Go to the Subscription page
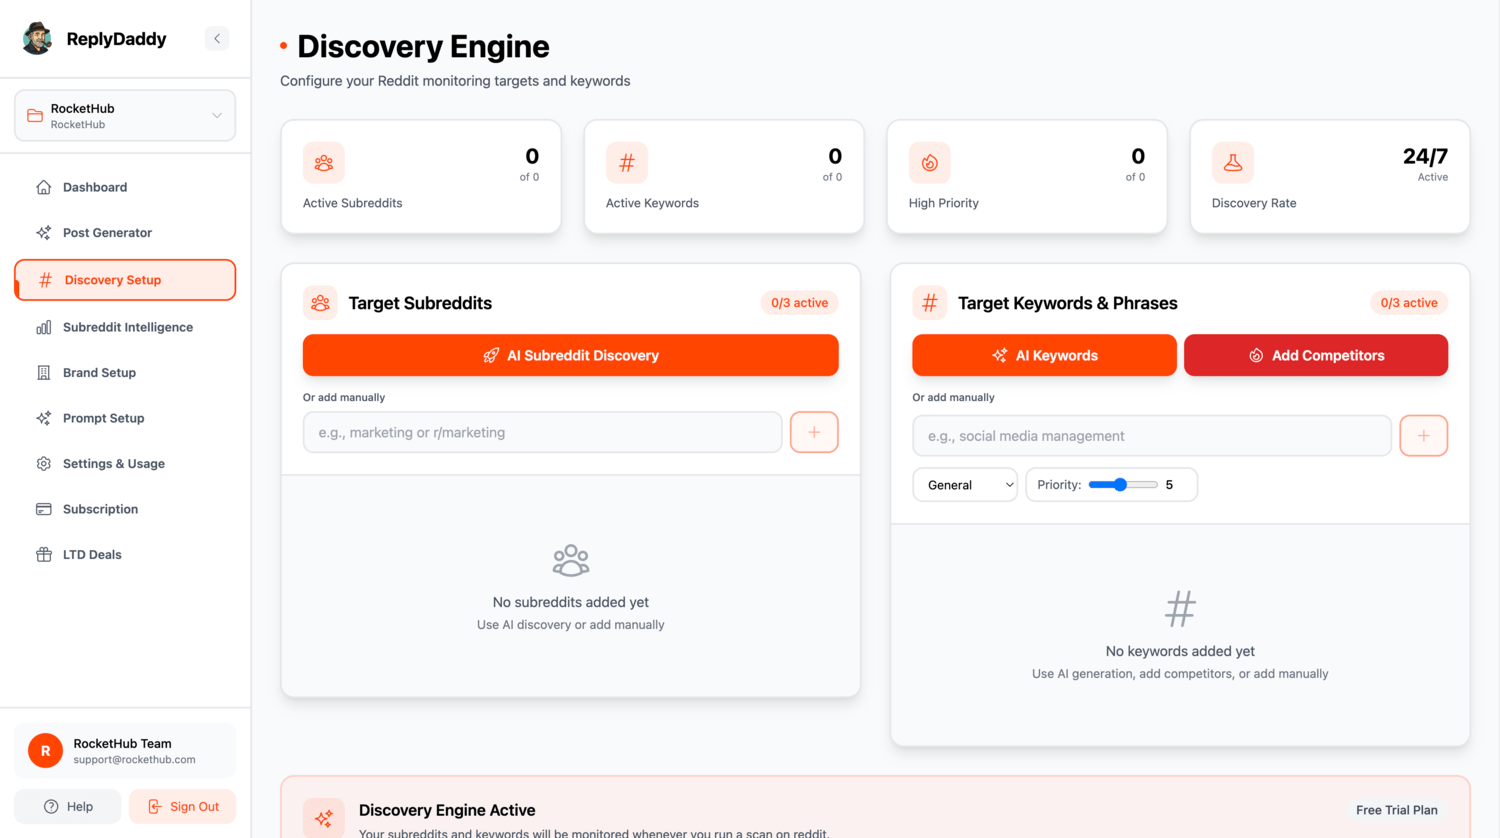This screenshot has height=838, width=1500. (x=125, y=509)
